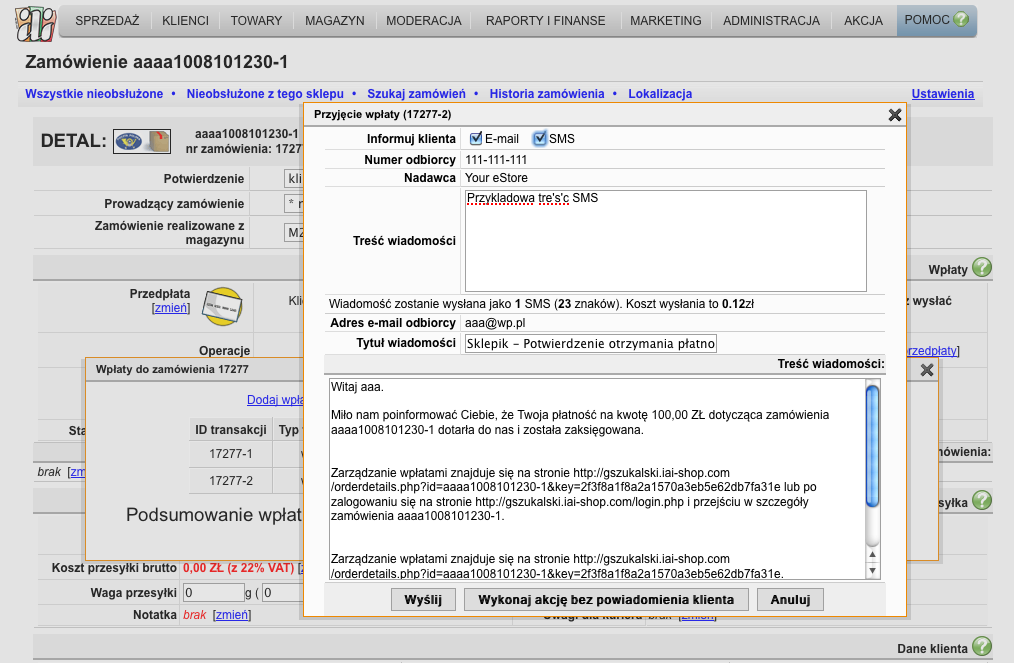Open help icon next to Dane klienta

[x=982, y=646]
